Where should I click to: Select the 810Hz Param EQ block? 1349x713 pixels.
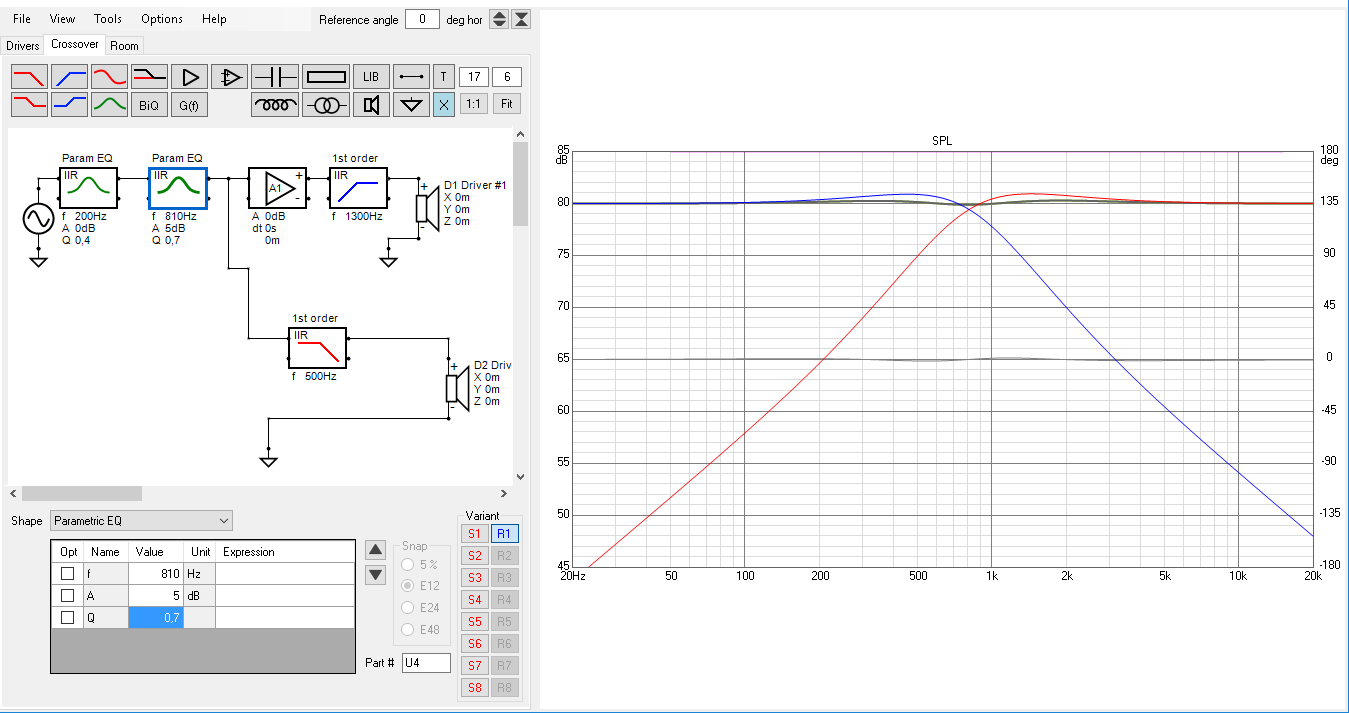tap(178, 187)
